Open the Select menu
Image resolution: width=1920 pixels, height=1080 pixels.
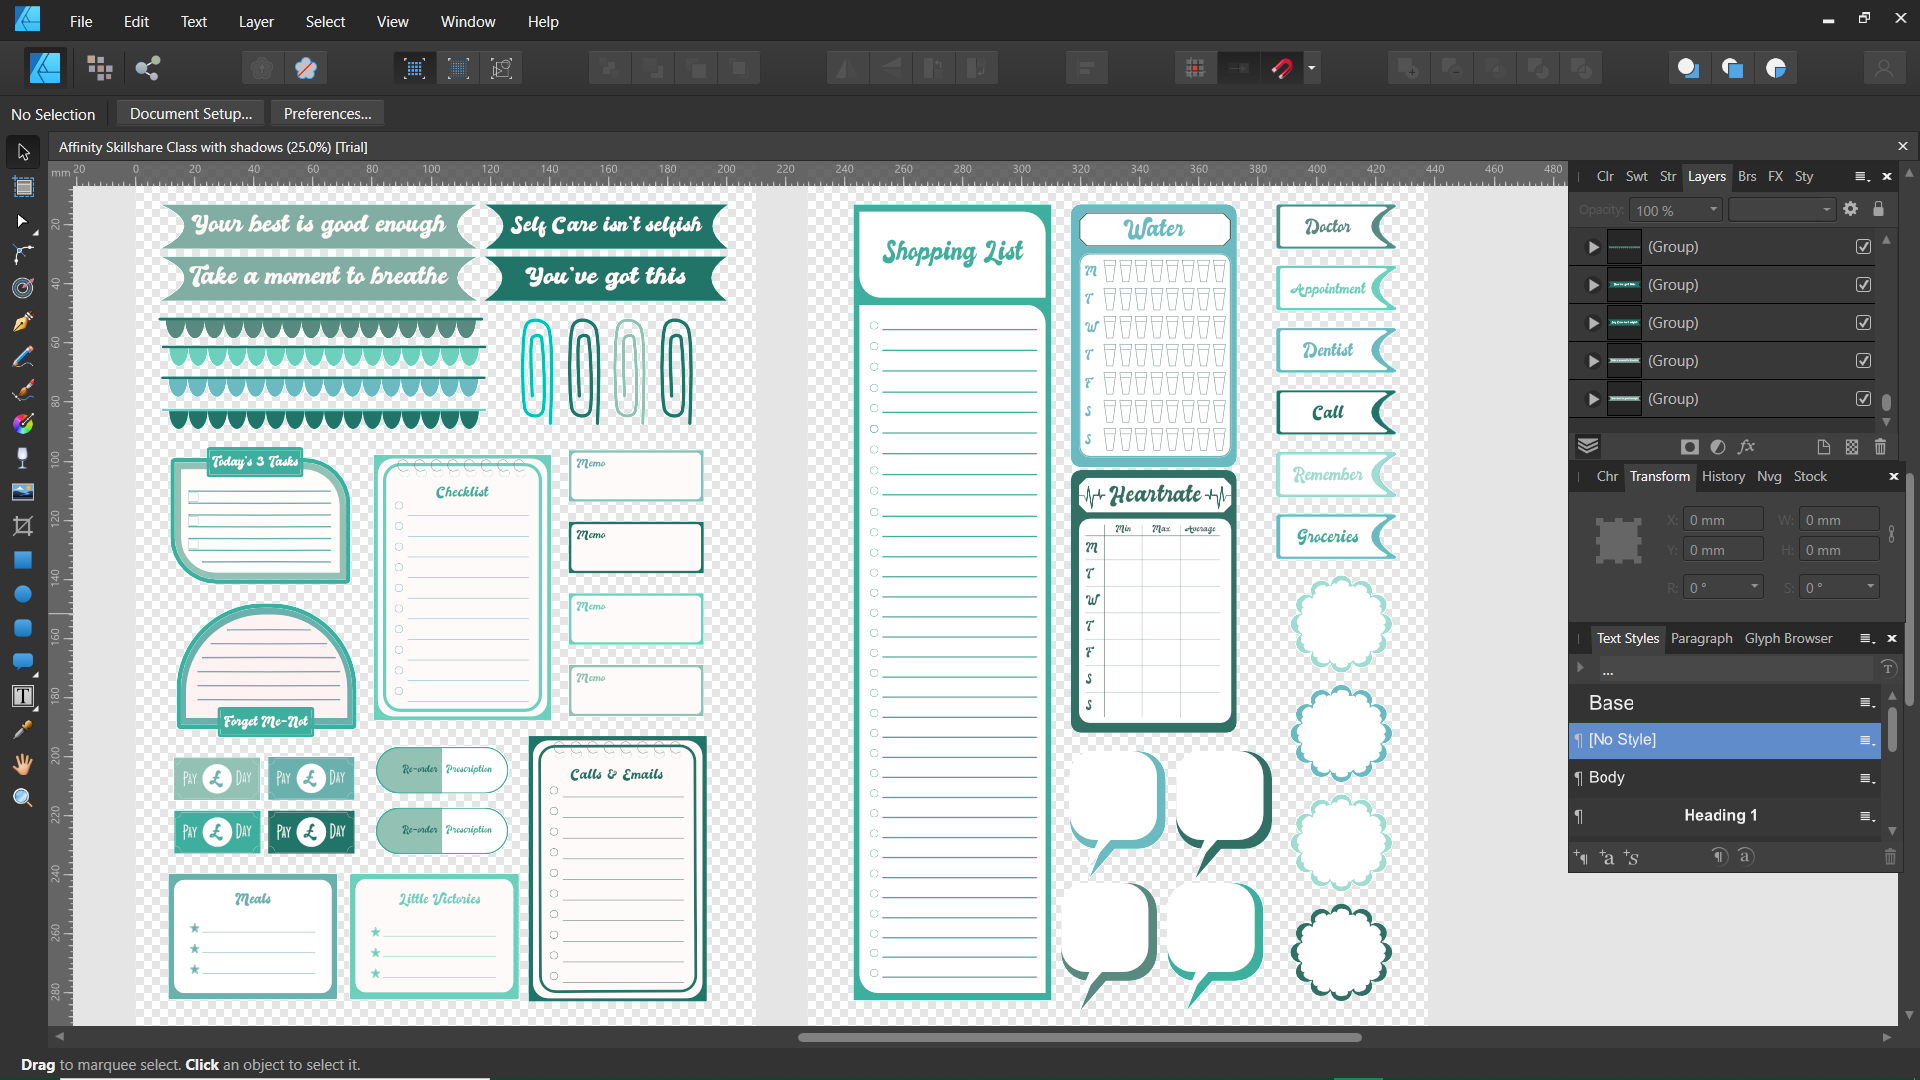coord(325,21)
